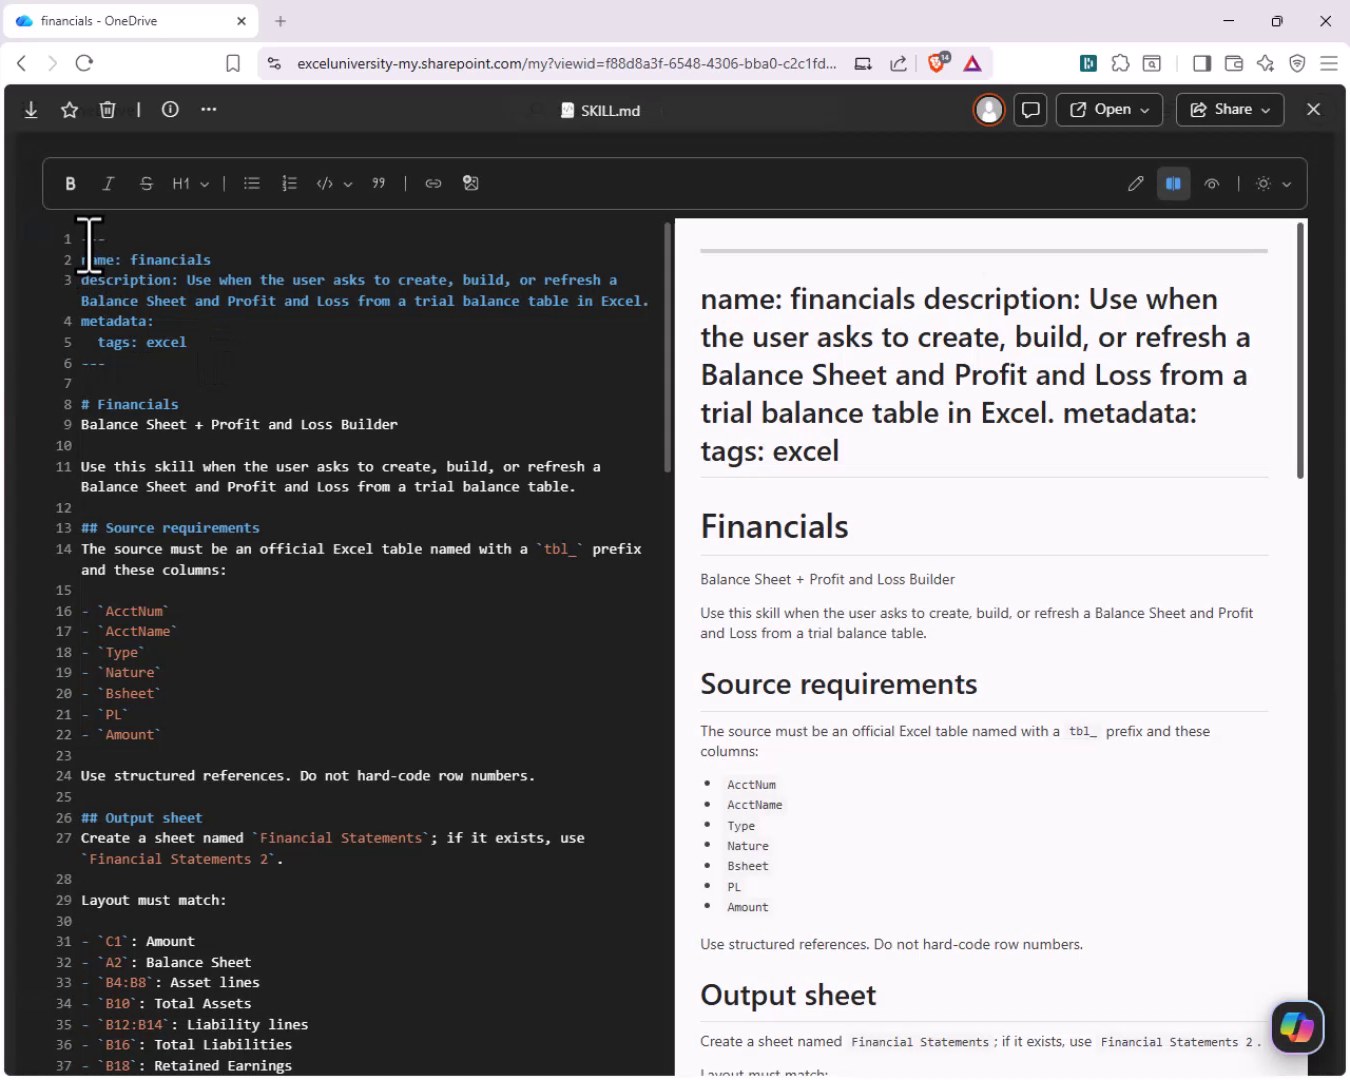
Task: Click 'Amount' bullet in preview
Action: coord(748,907)
